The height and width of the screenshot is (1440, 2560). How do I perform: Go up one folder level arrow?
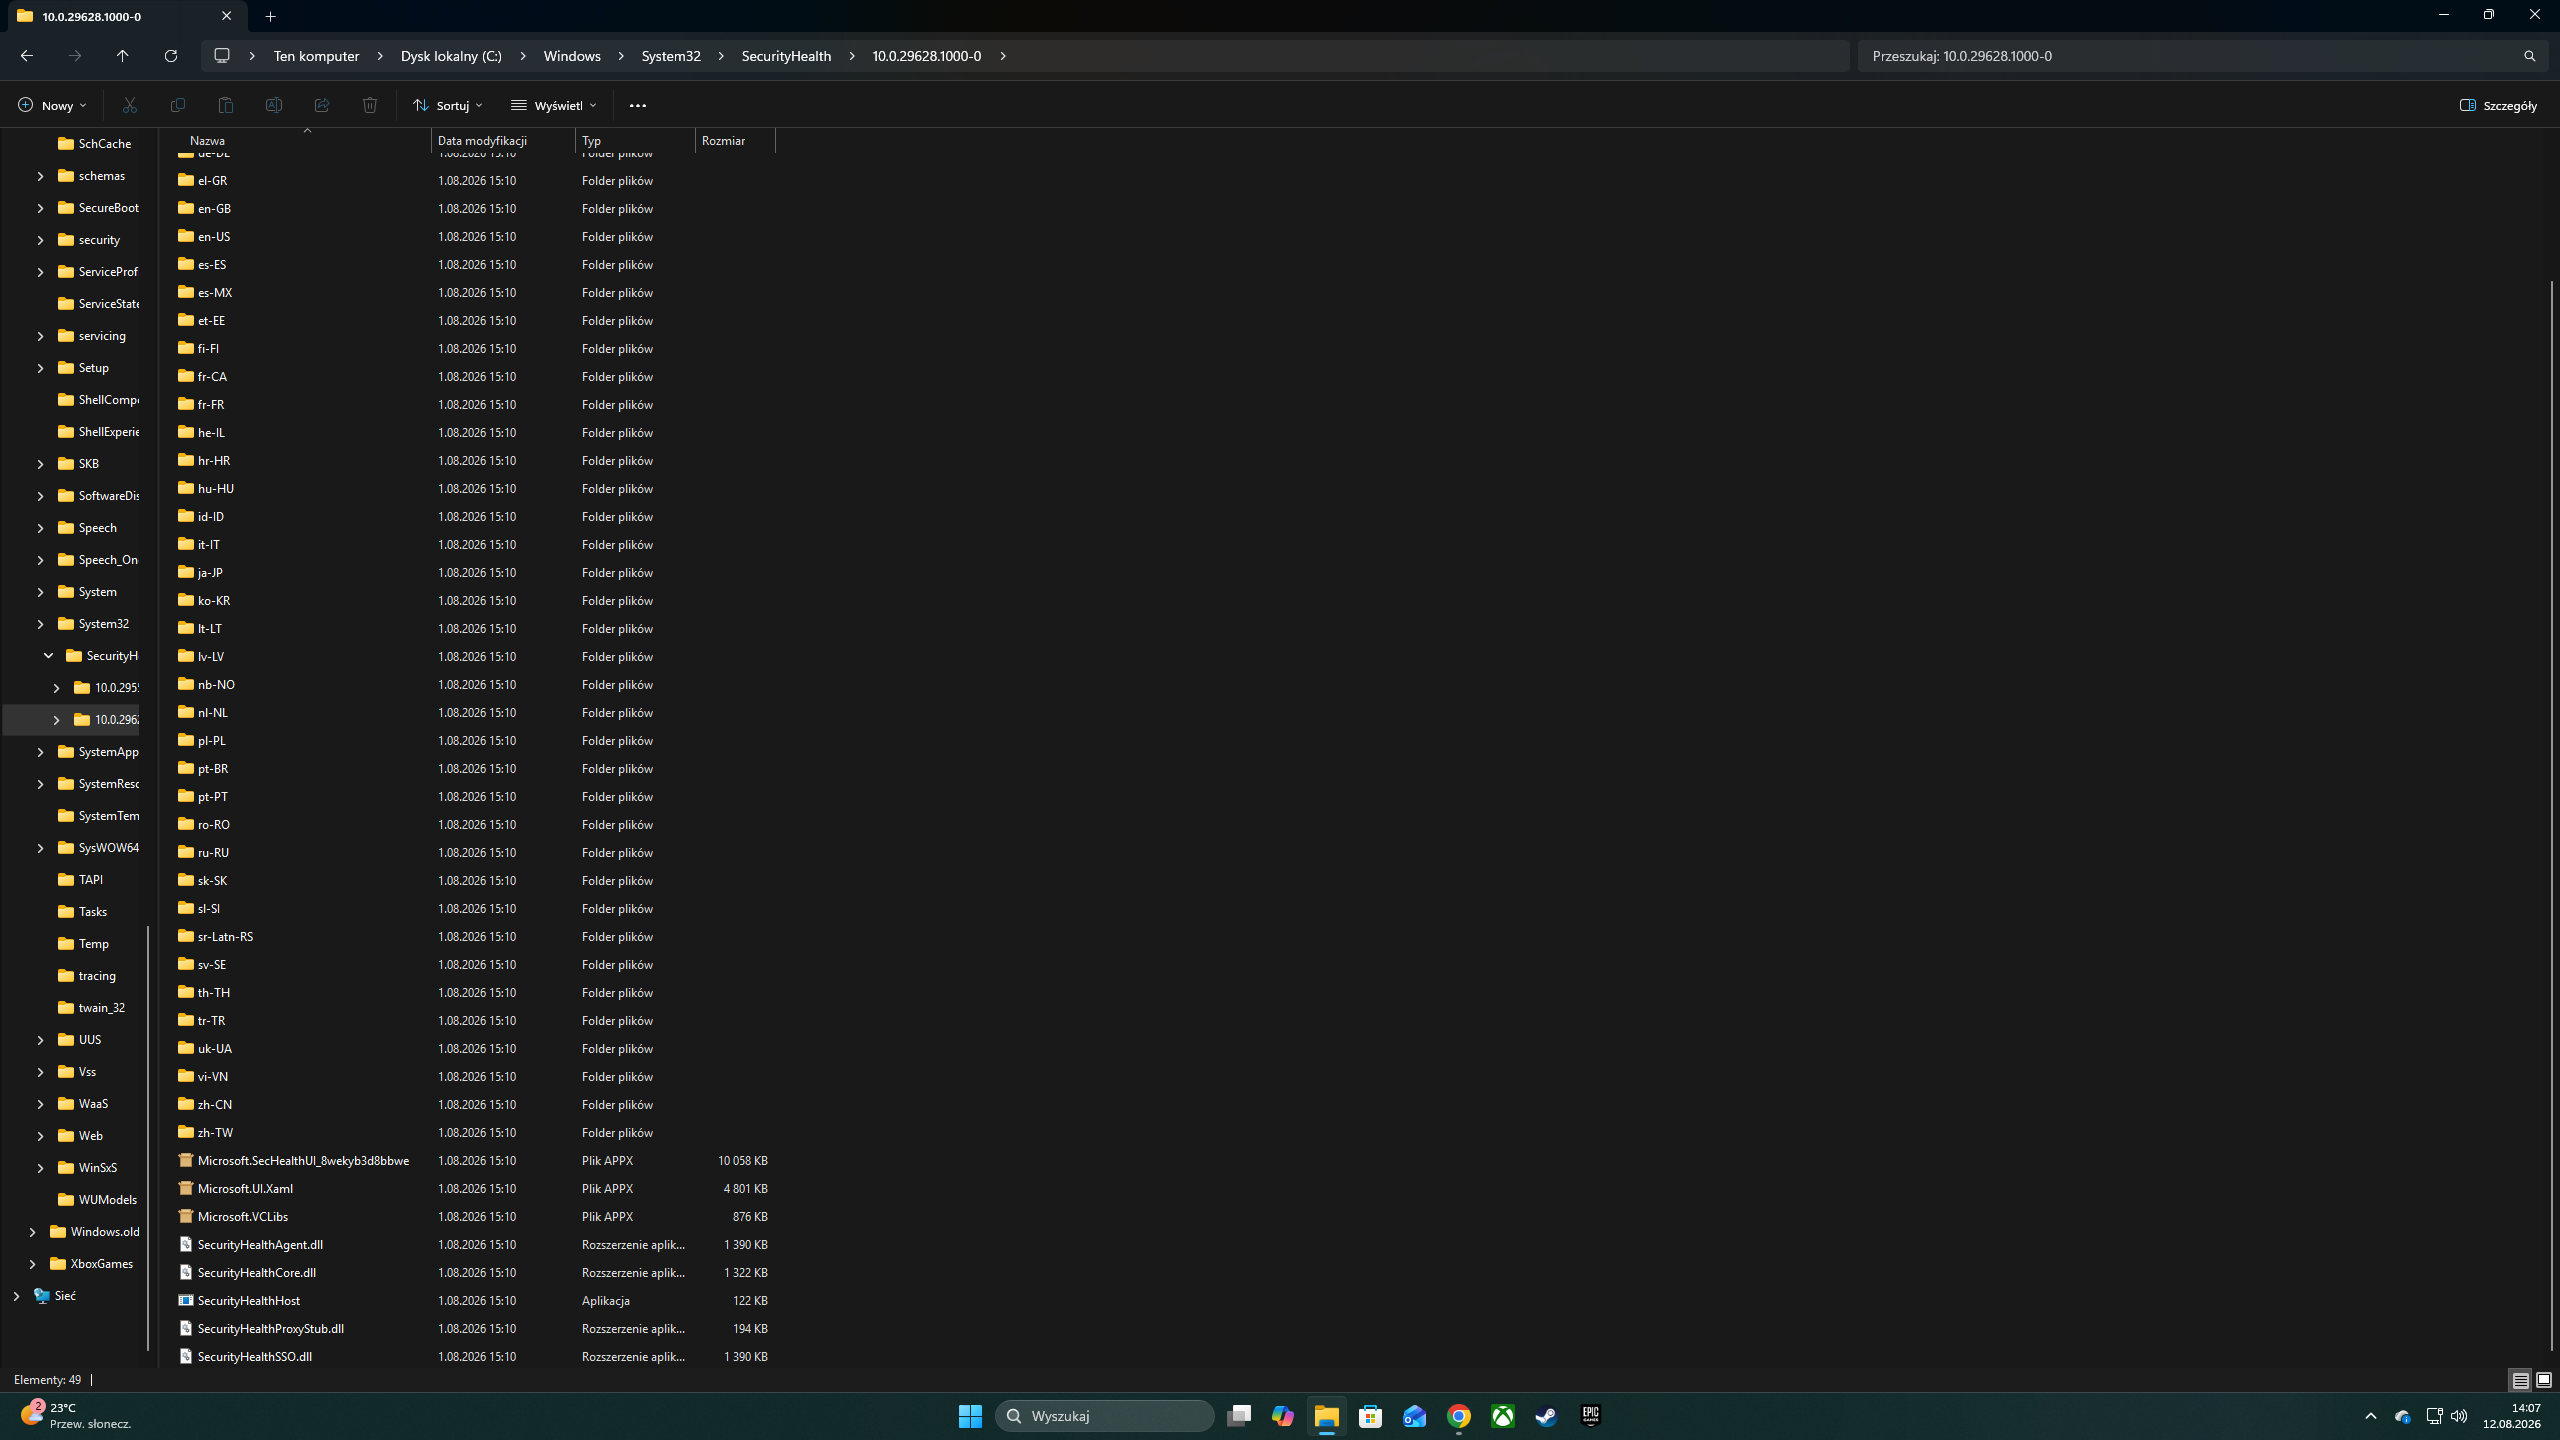click(x=123, y=56)
